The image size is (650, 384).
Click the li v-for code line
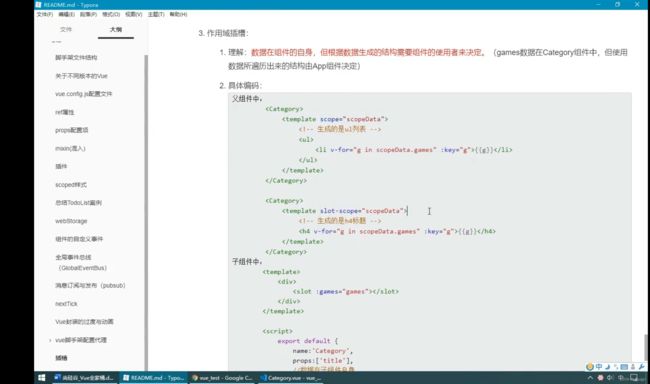click(414, 150)
